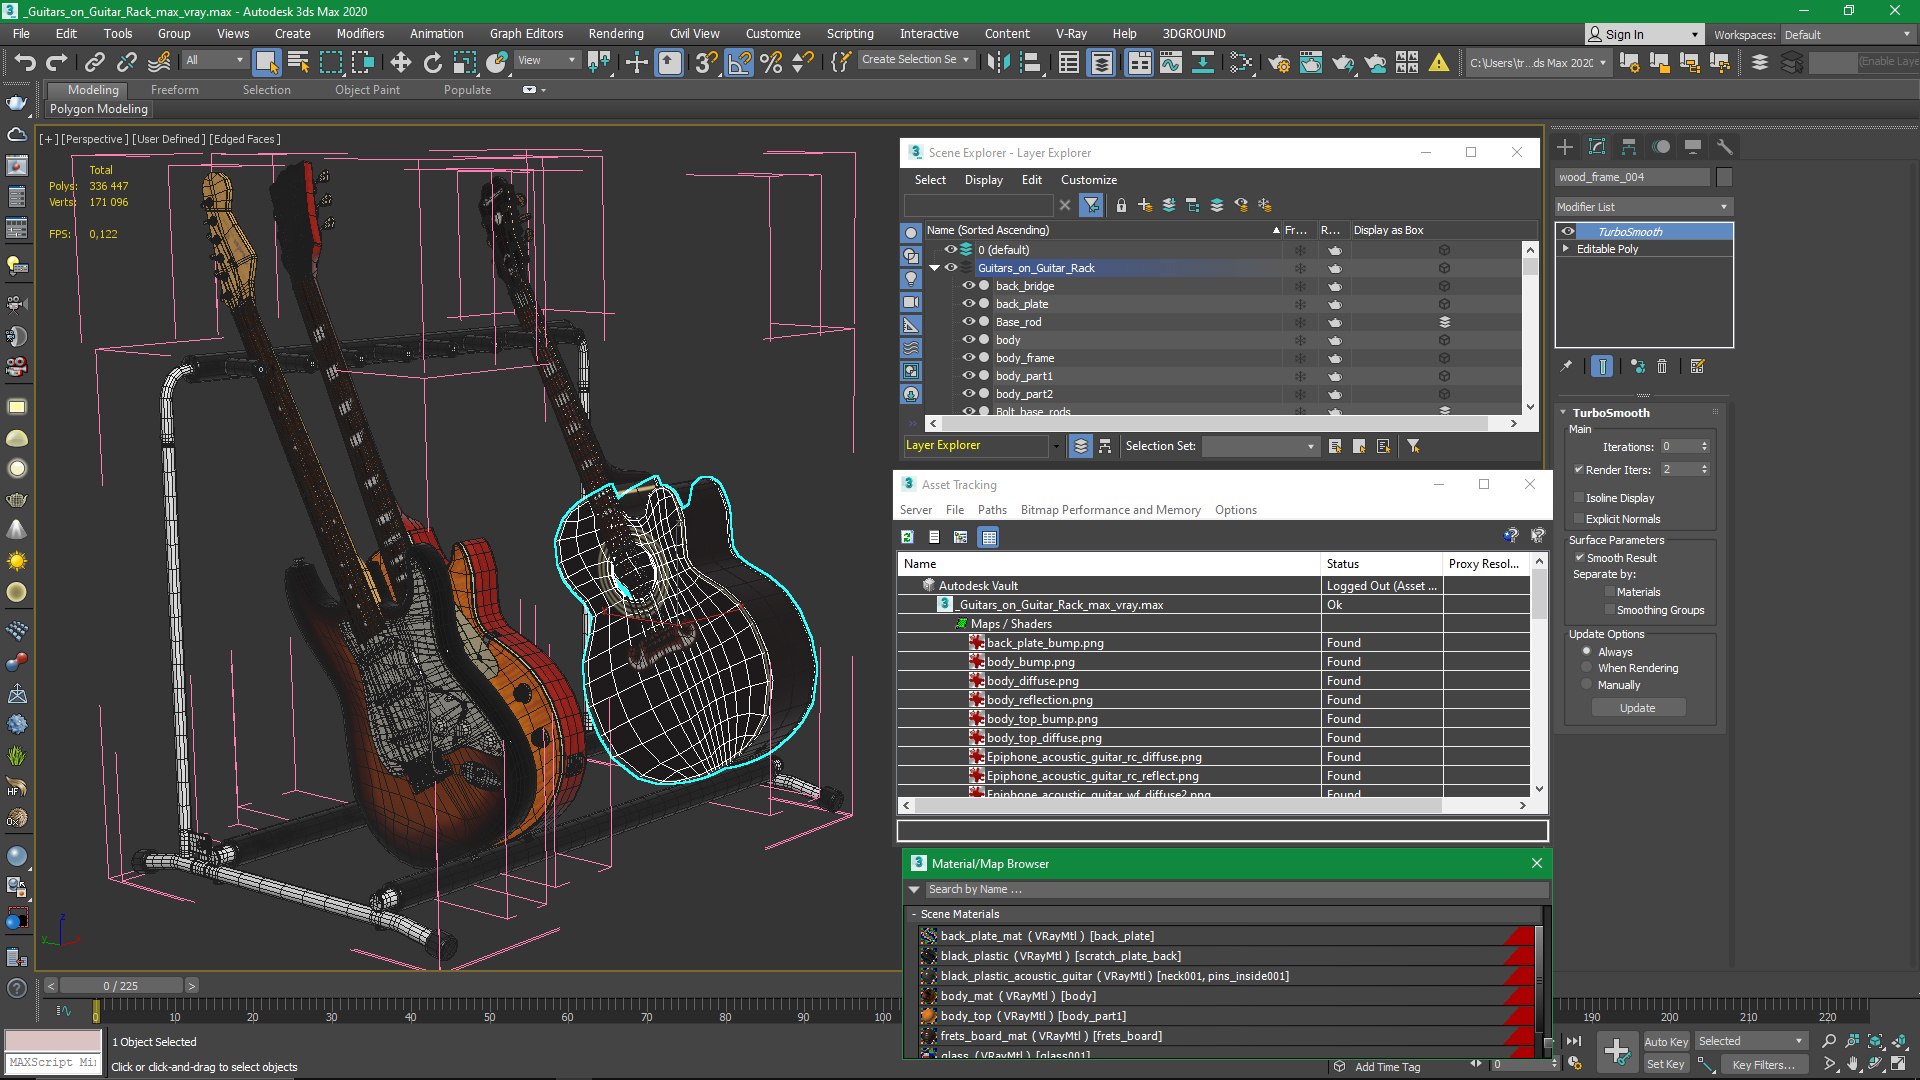
Task: Click object color swatch beside wood_frame_004
Action: pyautogui.click(x=1723, y=177)
